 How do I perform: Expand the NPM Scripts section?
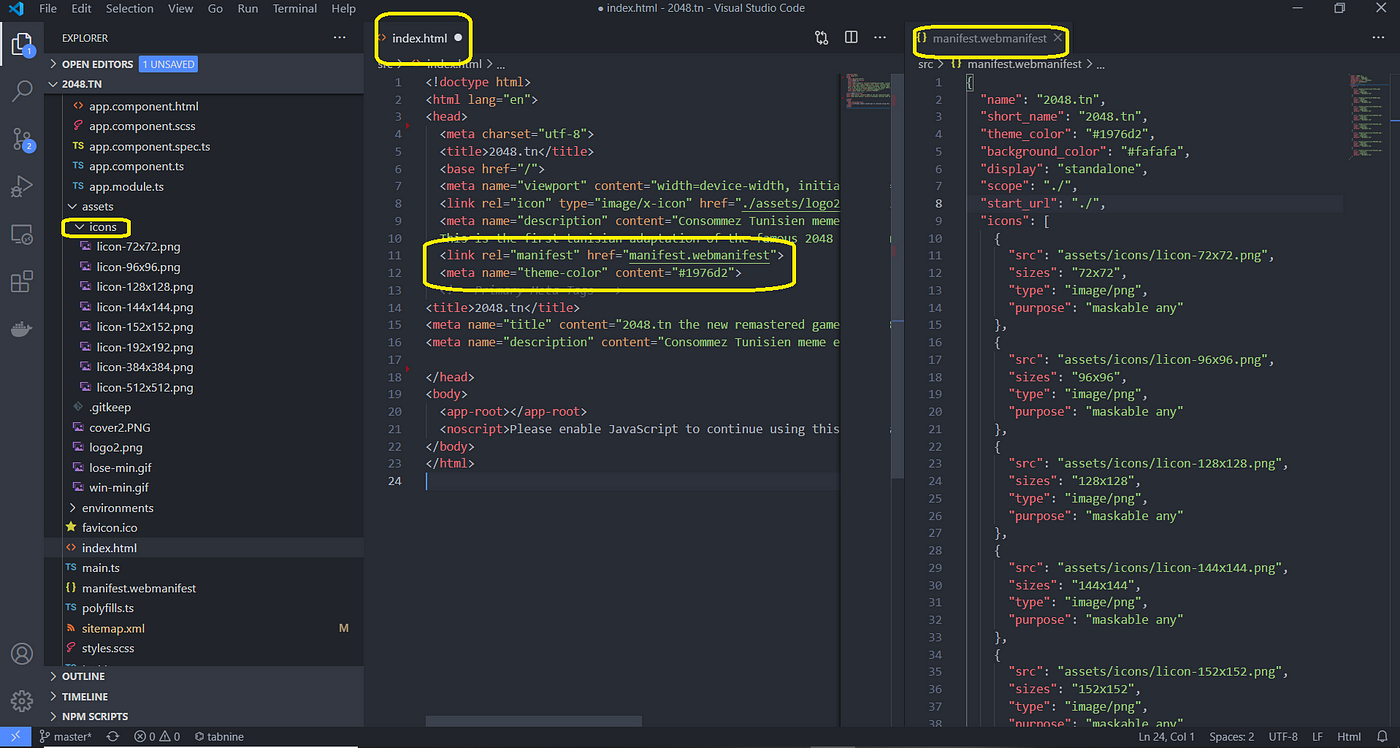(55, 717)
